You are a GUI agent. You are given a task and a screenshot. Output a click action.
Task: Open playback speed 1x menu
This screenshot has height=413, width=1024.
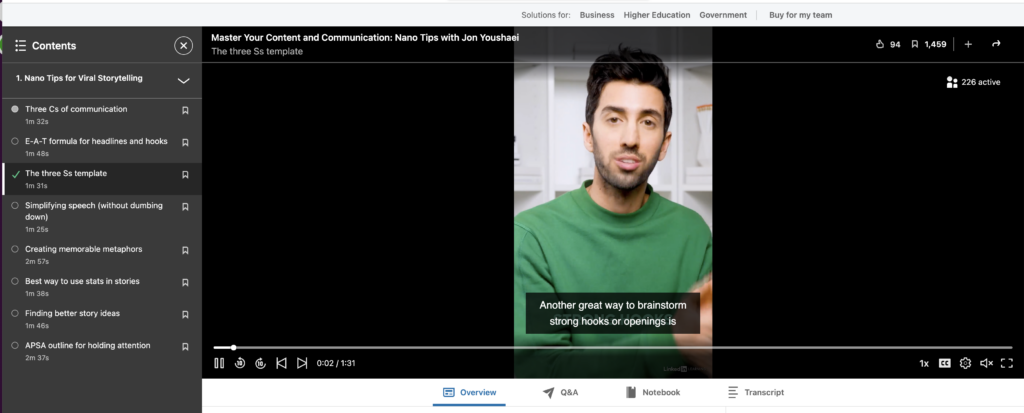coord(924,363)
